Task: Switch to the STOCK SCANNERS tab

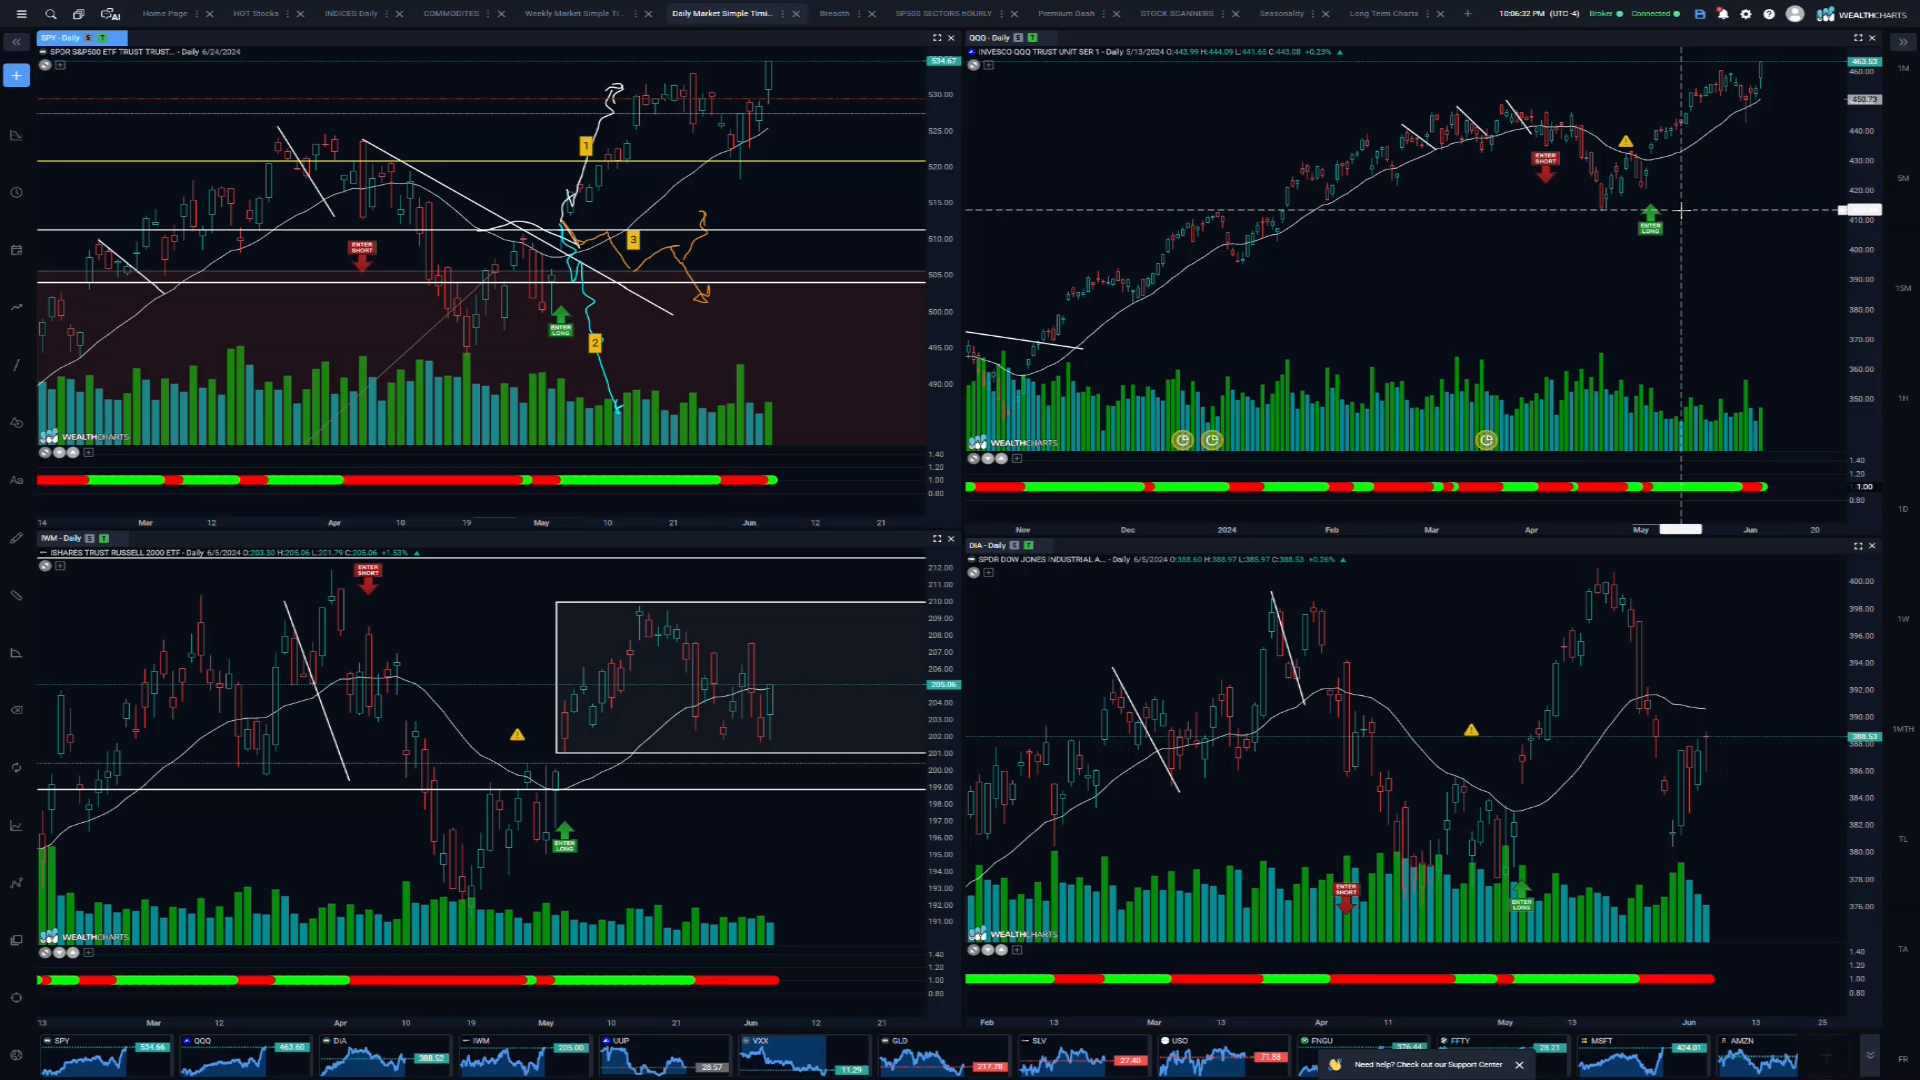Action: 1176,14
